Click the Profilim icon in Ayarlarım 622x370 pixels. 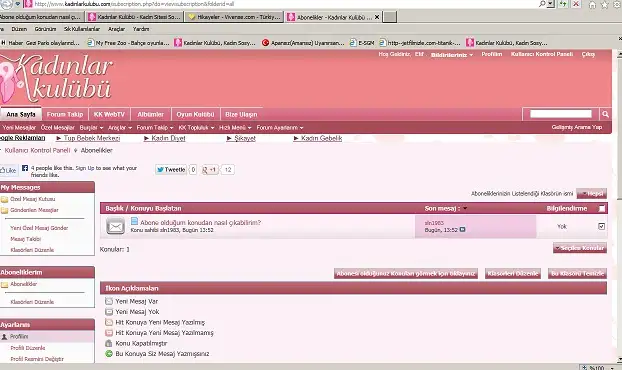[4, 337]
